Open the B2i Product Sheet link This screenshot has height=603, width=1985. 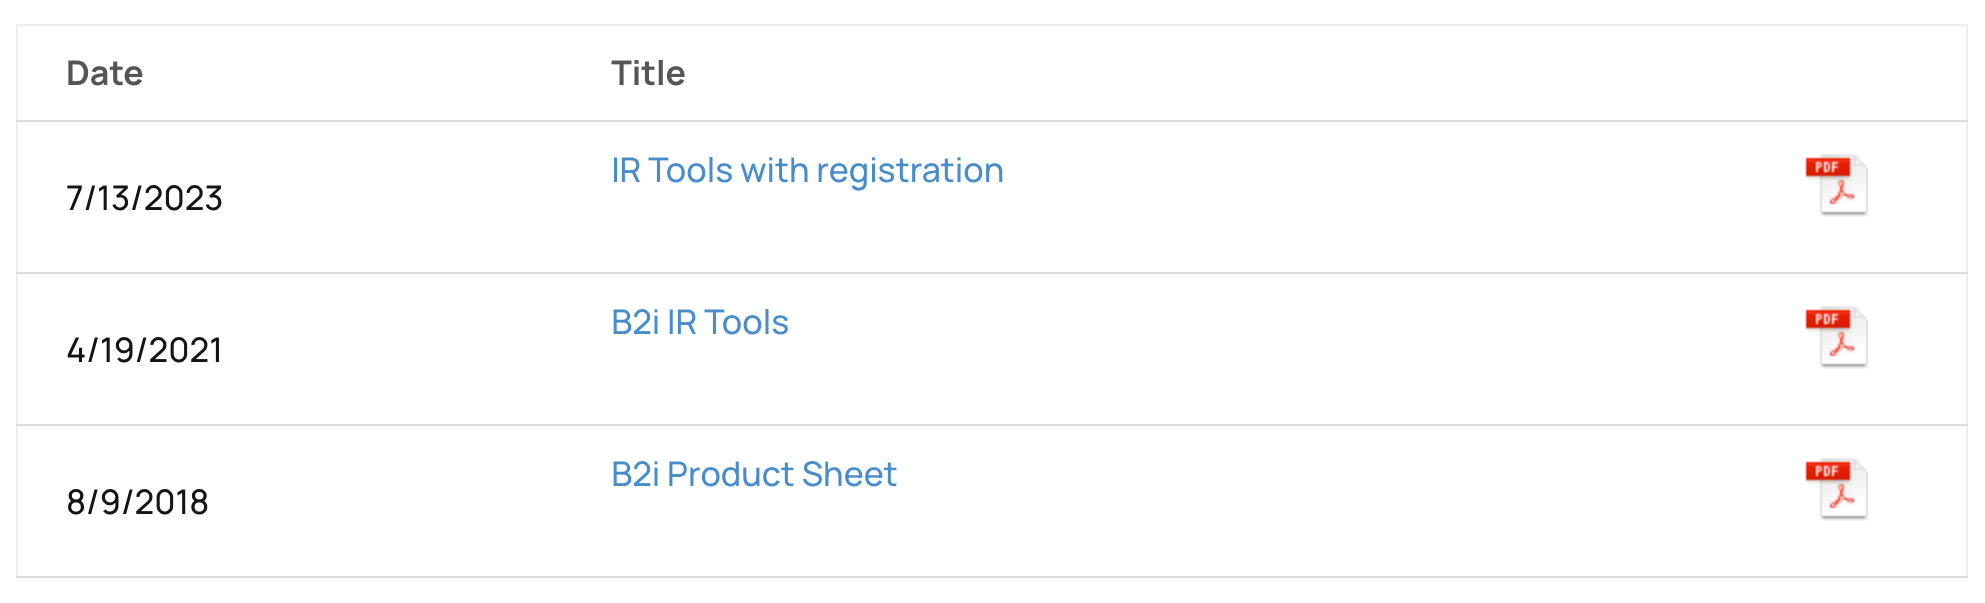coord(753,475)
